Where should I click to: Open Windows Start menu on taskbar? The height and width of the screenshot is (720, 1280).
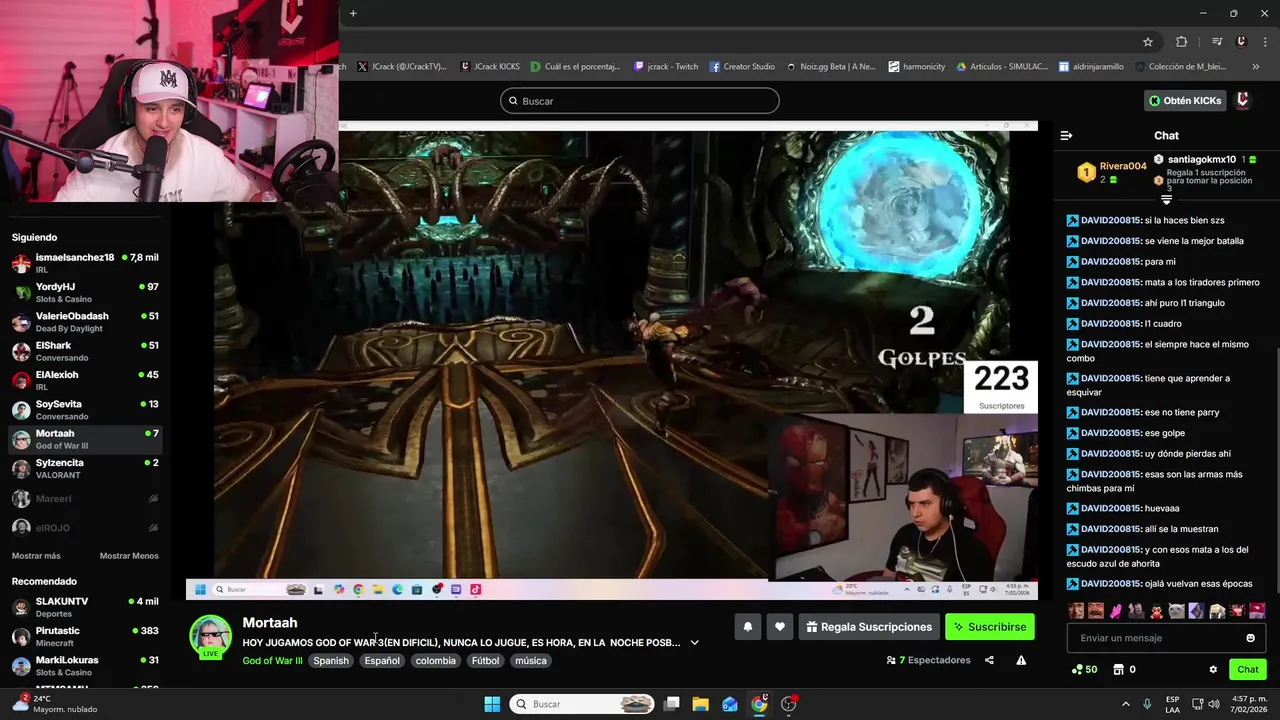(x=492, y=704)
